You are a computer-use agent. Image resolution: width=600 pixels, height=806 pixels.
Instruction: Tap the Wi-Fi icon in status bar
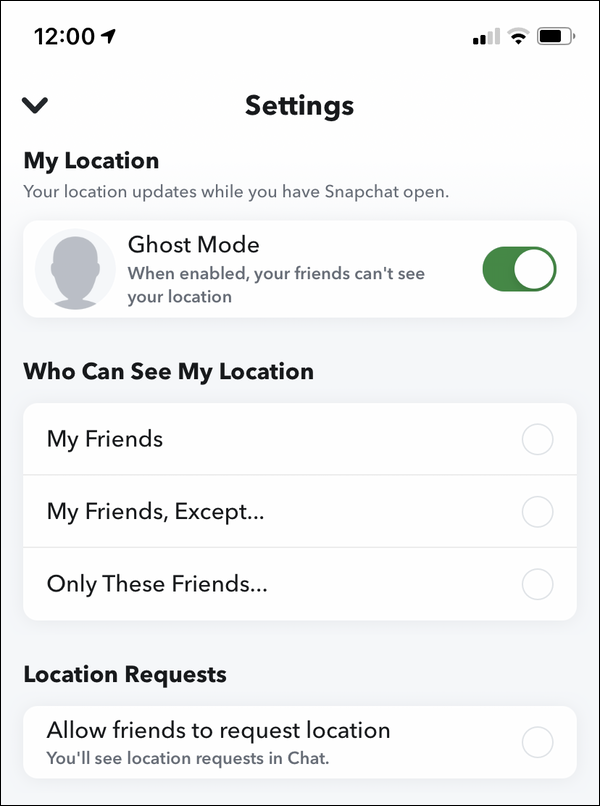point(518,36)
